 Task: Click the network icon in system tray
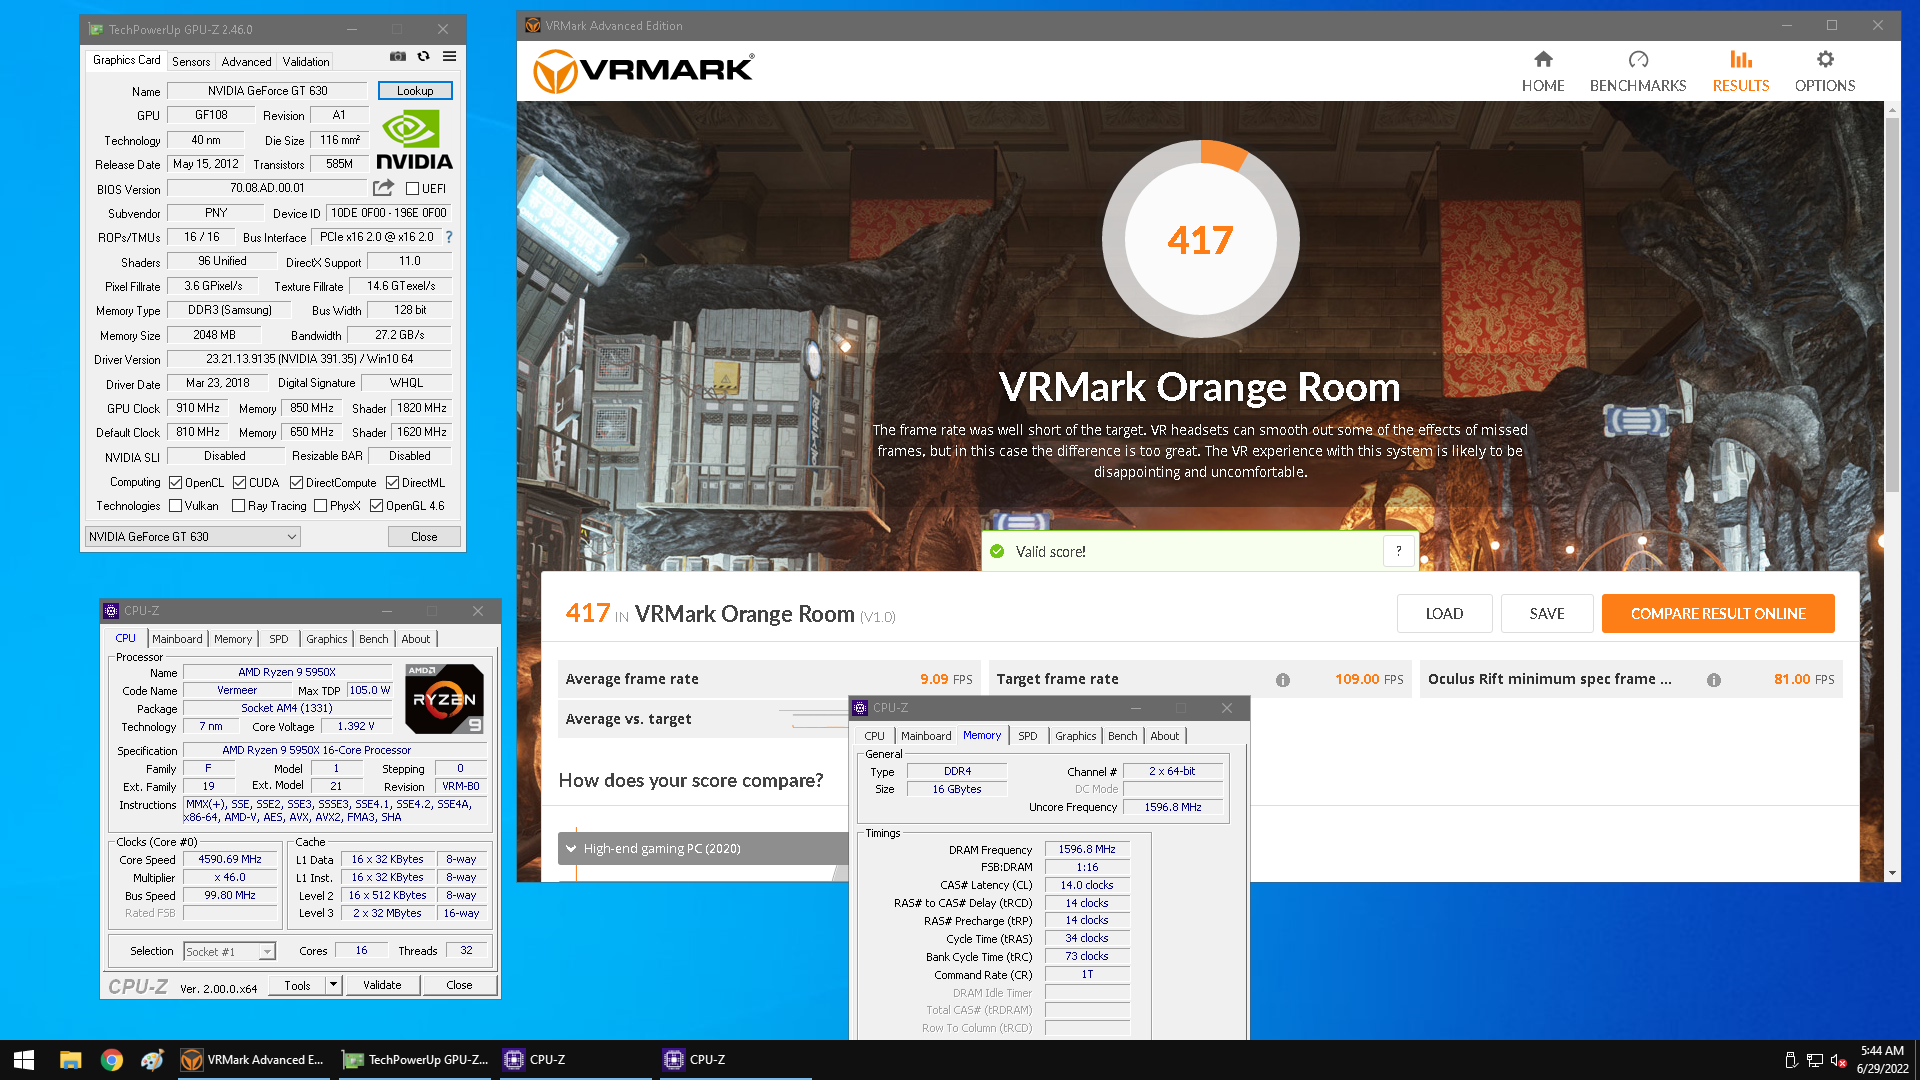1815,1060
